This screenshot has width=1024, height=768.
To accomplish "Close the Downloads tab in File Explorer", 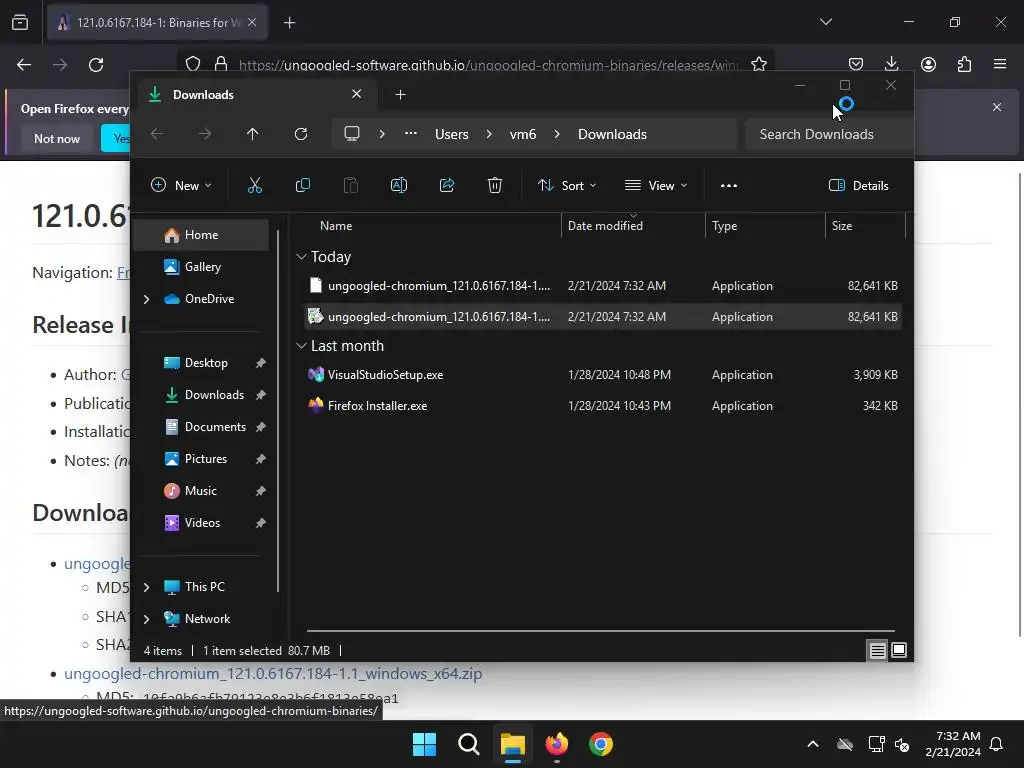I will (357, 94).
